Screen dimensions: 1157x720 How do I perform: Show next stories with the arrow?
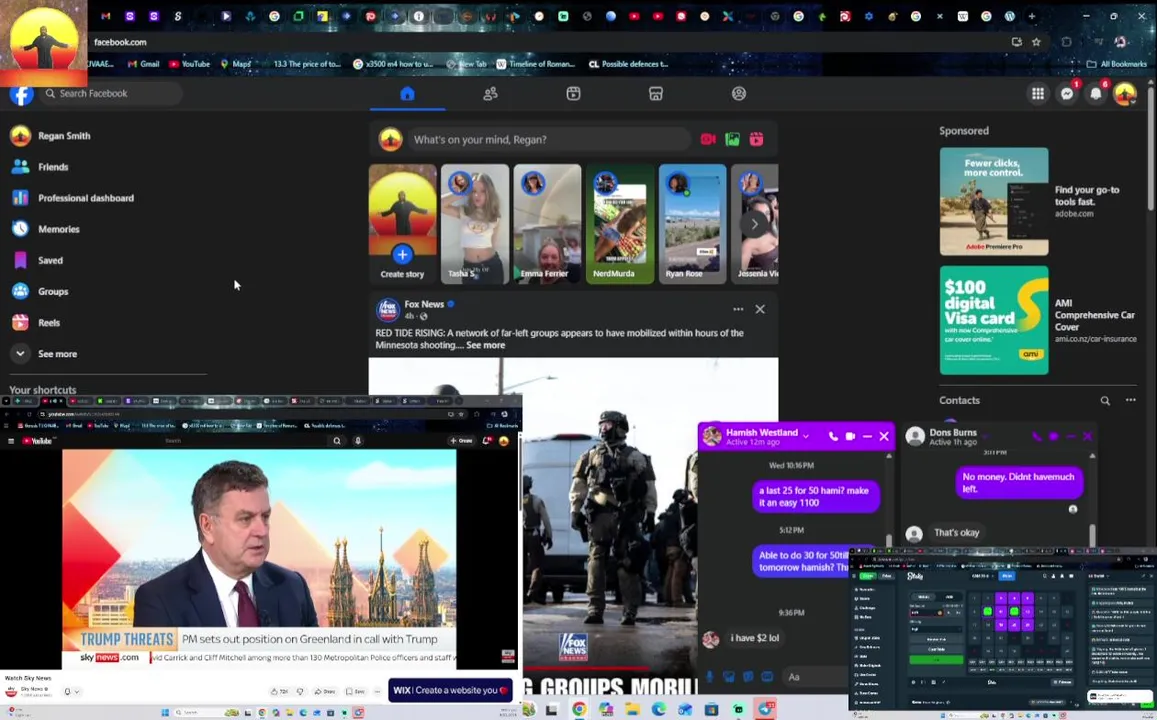[x=754, y=224]
